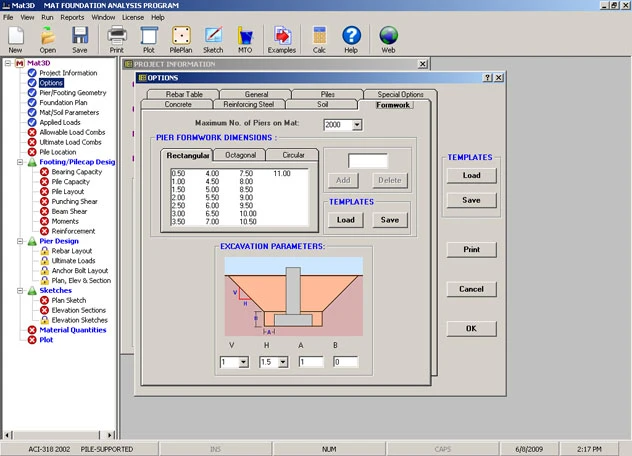Open the Web globe icon
Screen dimensions: 632x456
tap(389, 40)
